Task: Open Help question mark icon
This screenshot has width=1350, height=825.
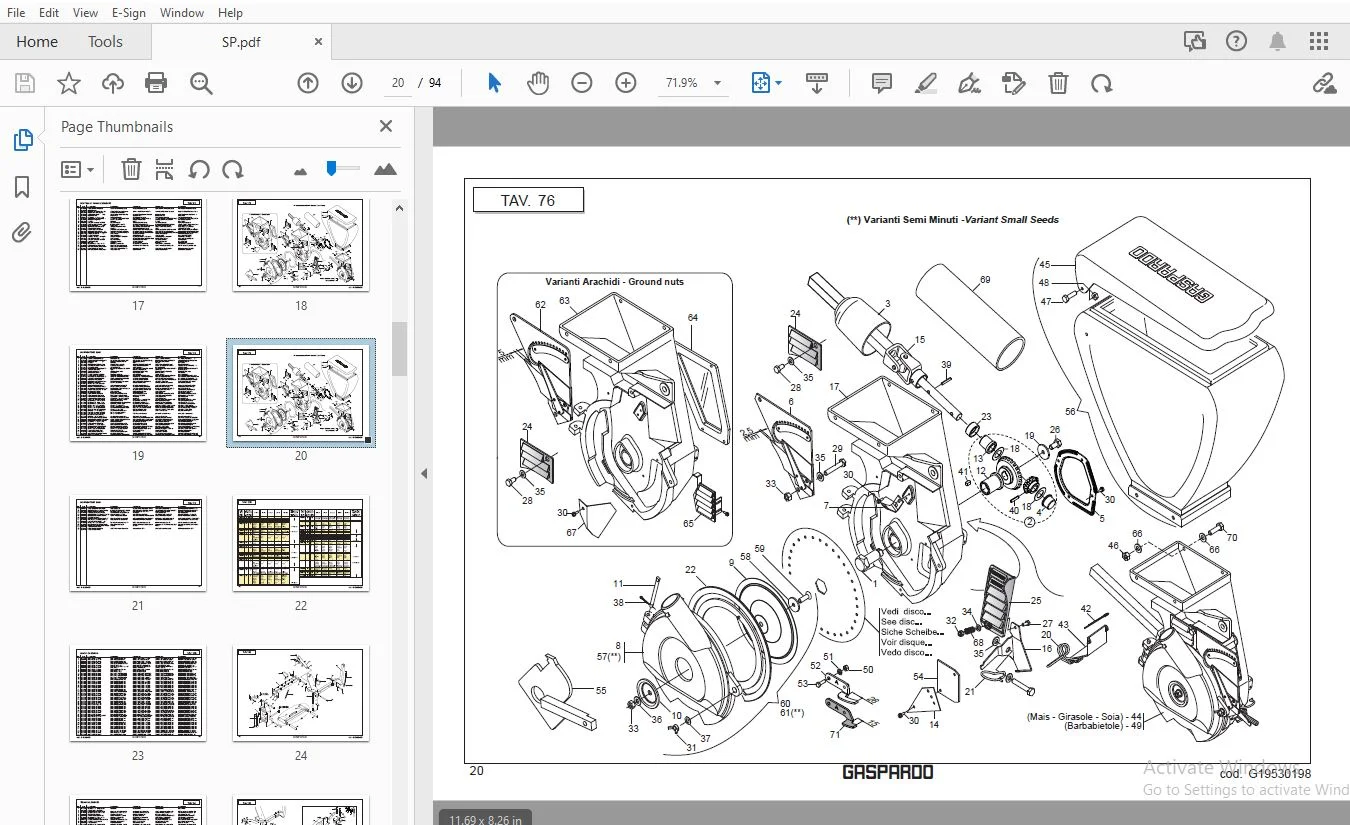Action: [x=1237, y=41]
